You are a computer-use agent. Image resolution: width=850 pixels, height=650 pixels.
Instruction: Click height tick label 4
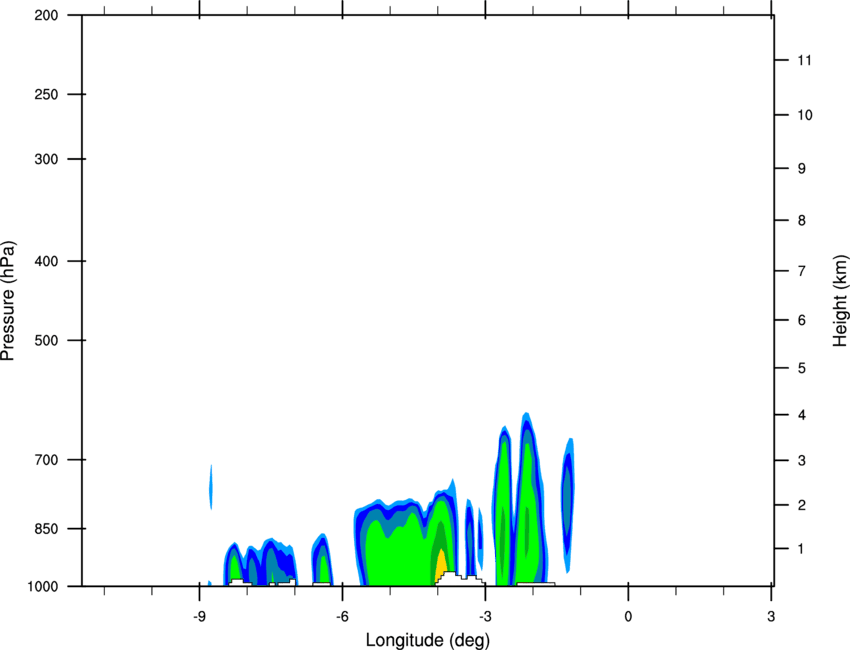[802, 415]
